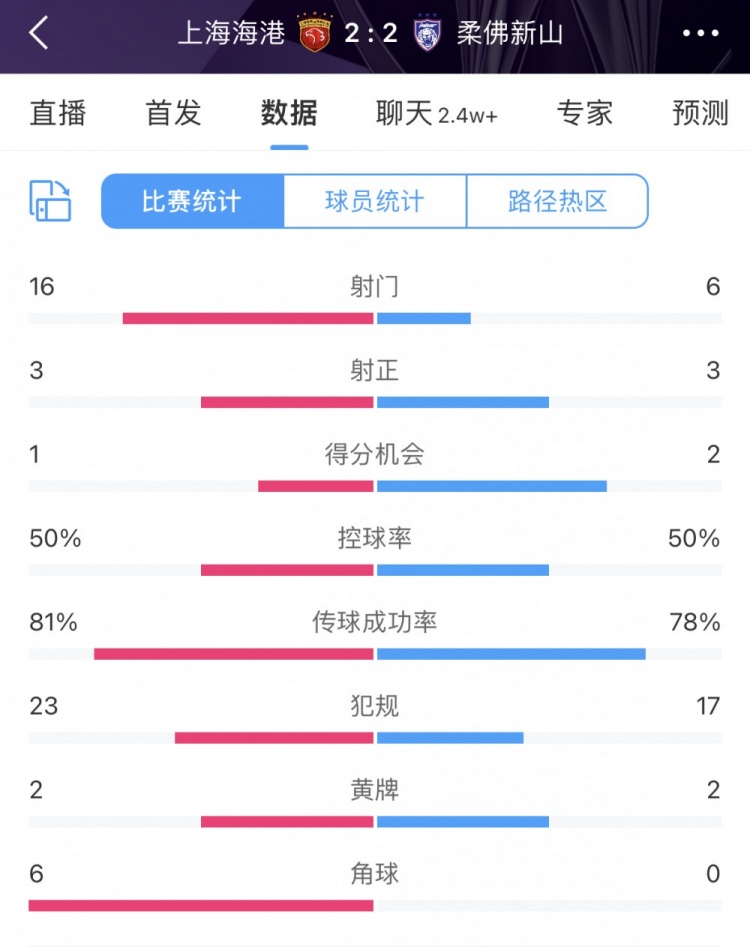This screenshot has height=947, width=750.
Task: Open the 首发 lineup tab
Action: coord(174,113)
